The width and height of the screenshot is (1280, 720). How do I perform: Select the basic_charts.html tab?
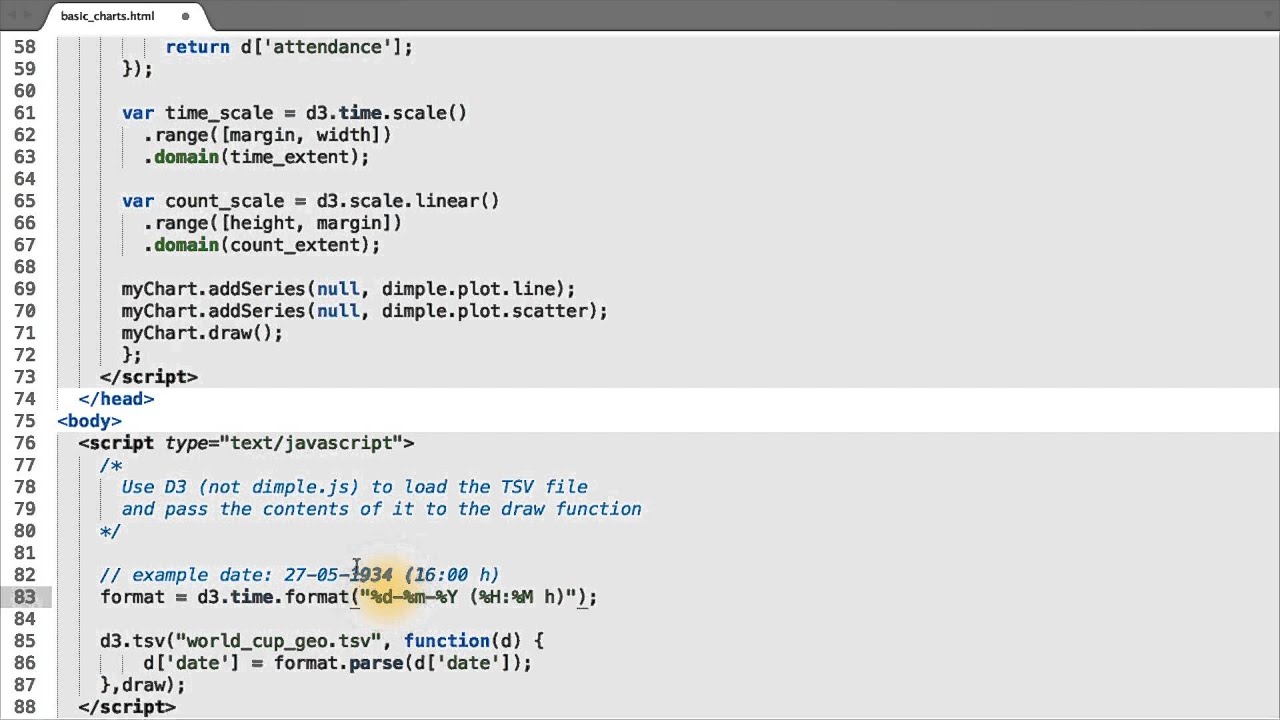107,16
